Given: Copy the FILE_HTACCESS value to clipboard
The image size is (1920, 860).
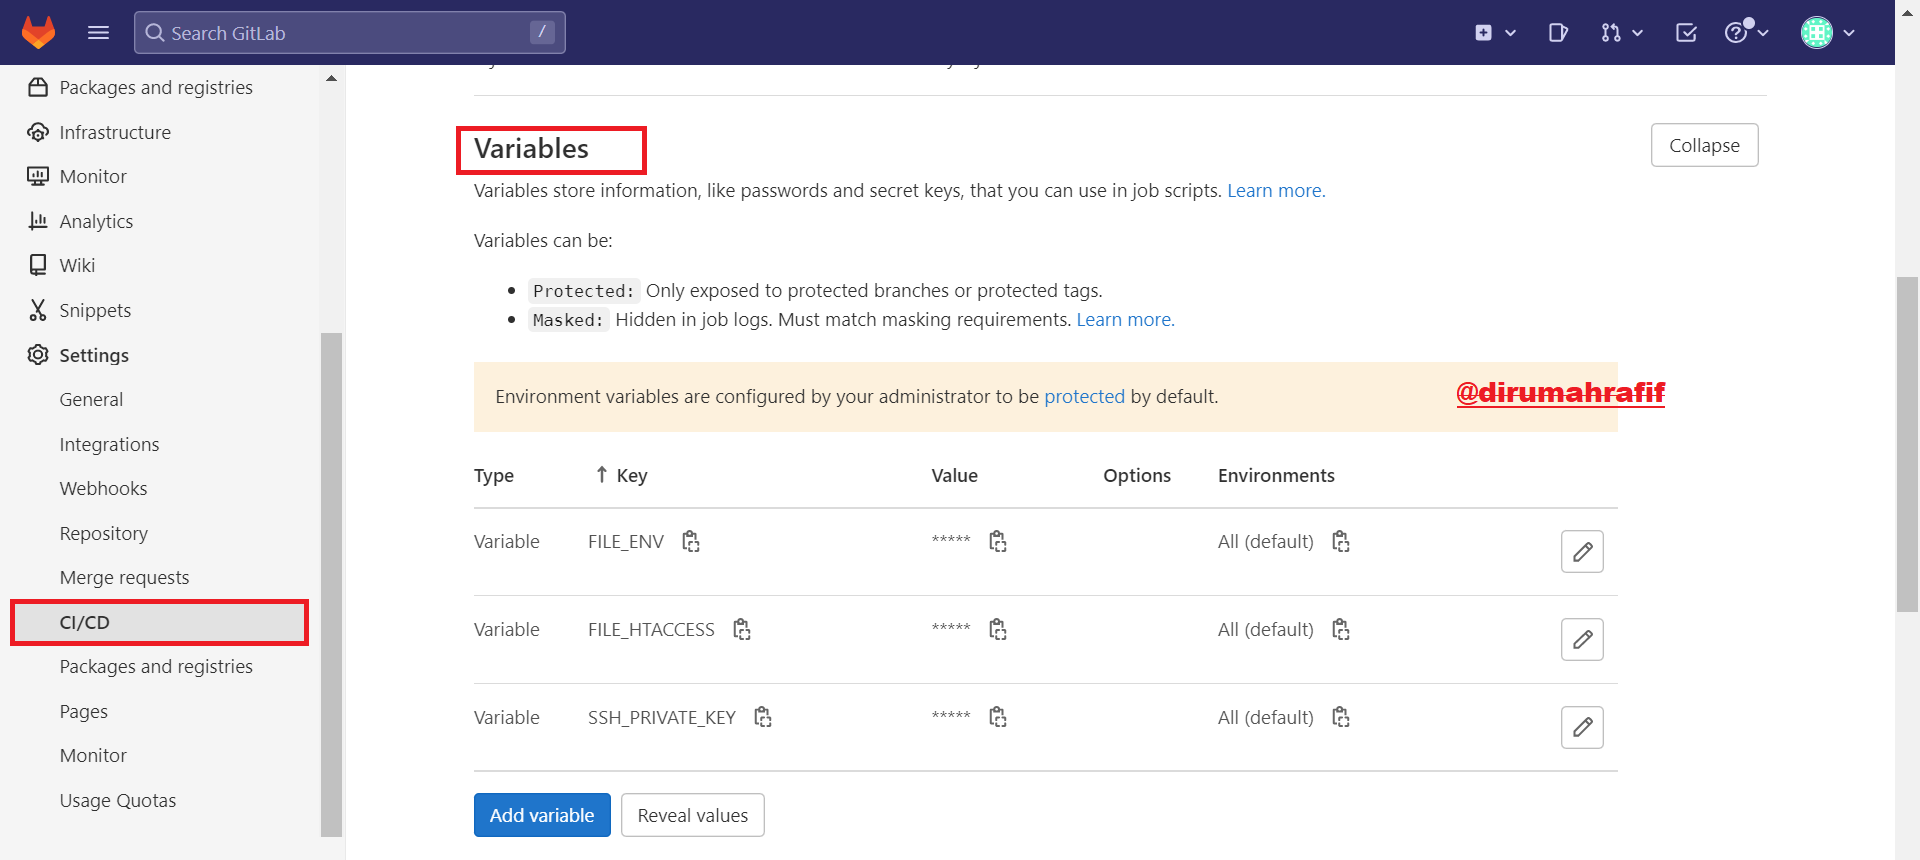Looking at the screenshot, I should tap(998, 629).
